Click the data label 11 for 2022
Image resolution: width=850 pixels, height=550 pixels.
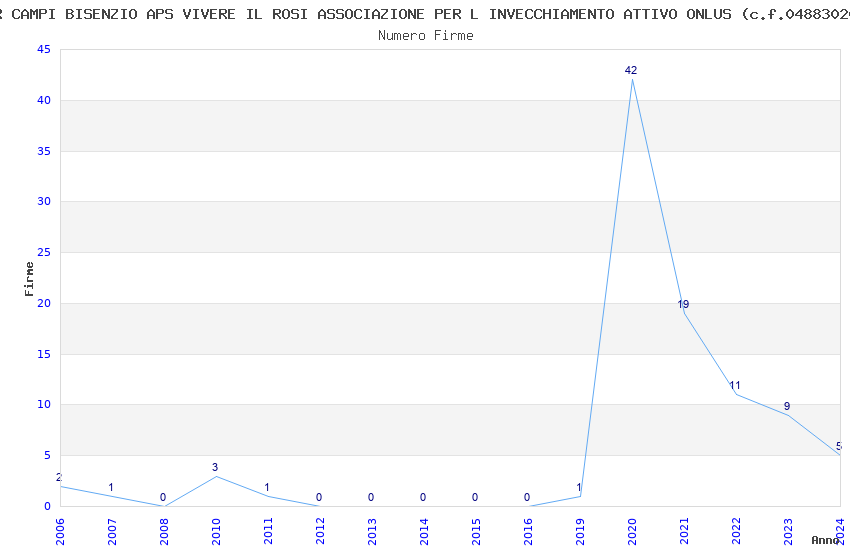click(x=735, y=385)
